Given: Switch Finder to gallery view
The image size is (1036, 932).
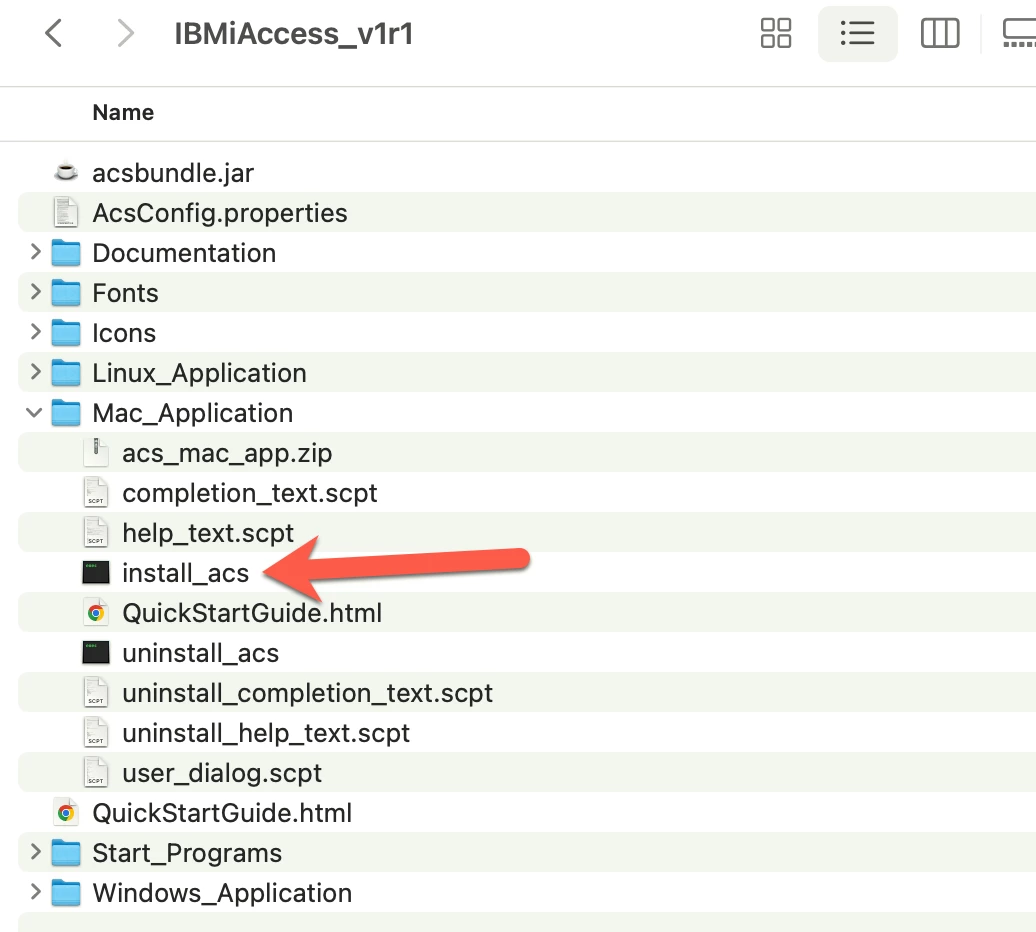Looking at the screenshot, I should click(1019, 33).
